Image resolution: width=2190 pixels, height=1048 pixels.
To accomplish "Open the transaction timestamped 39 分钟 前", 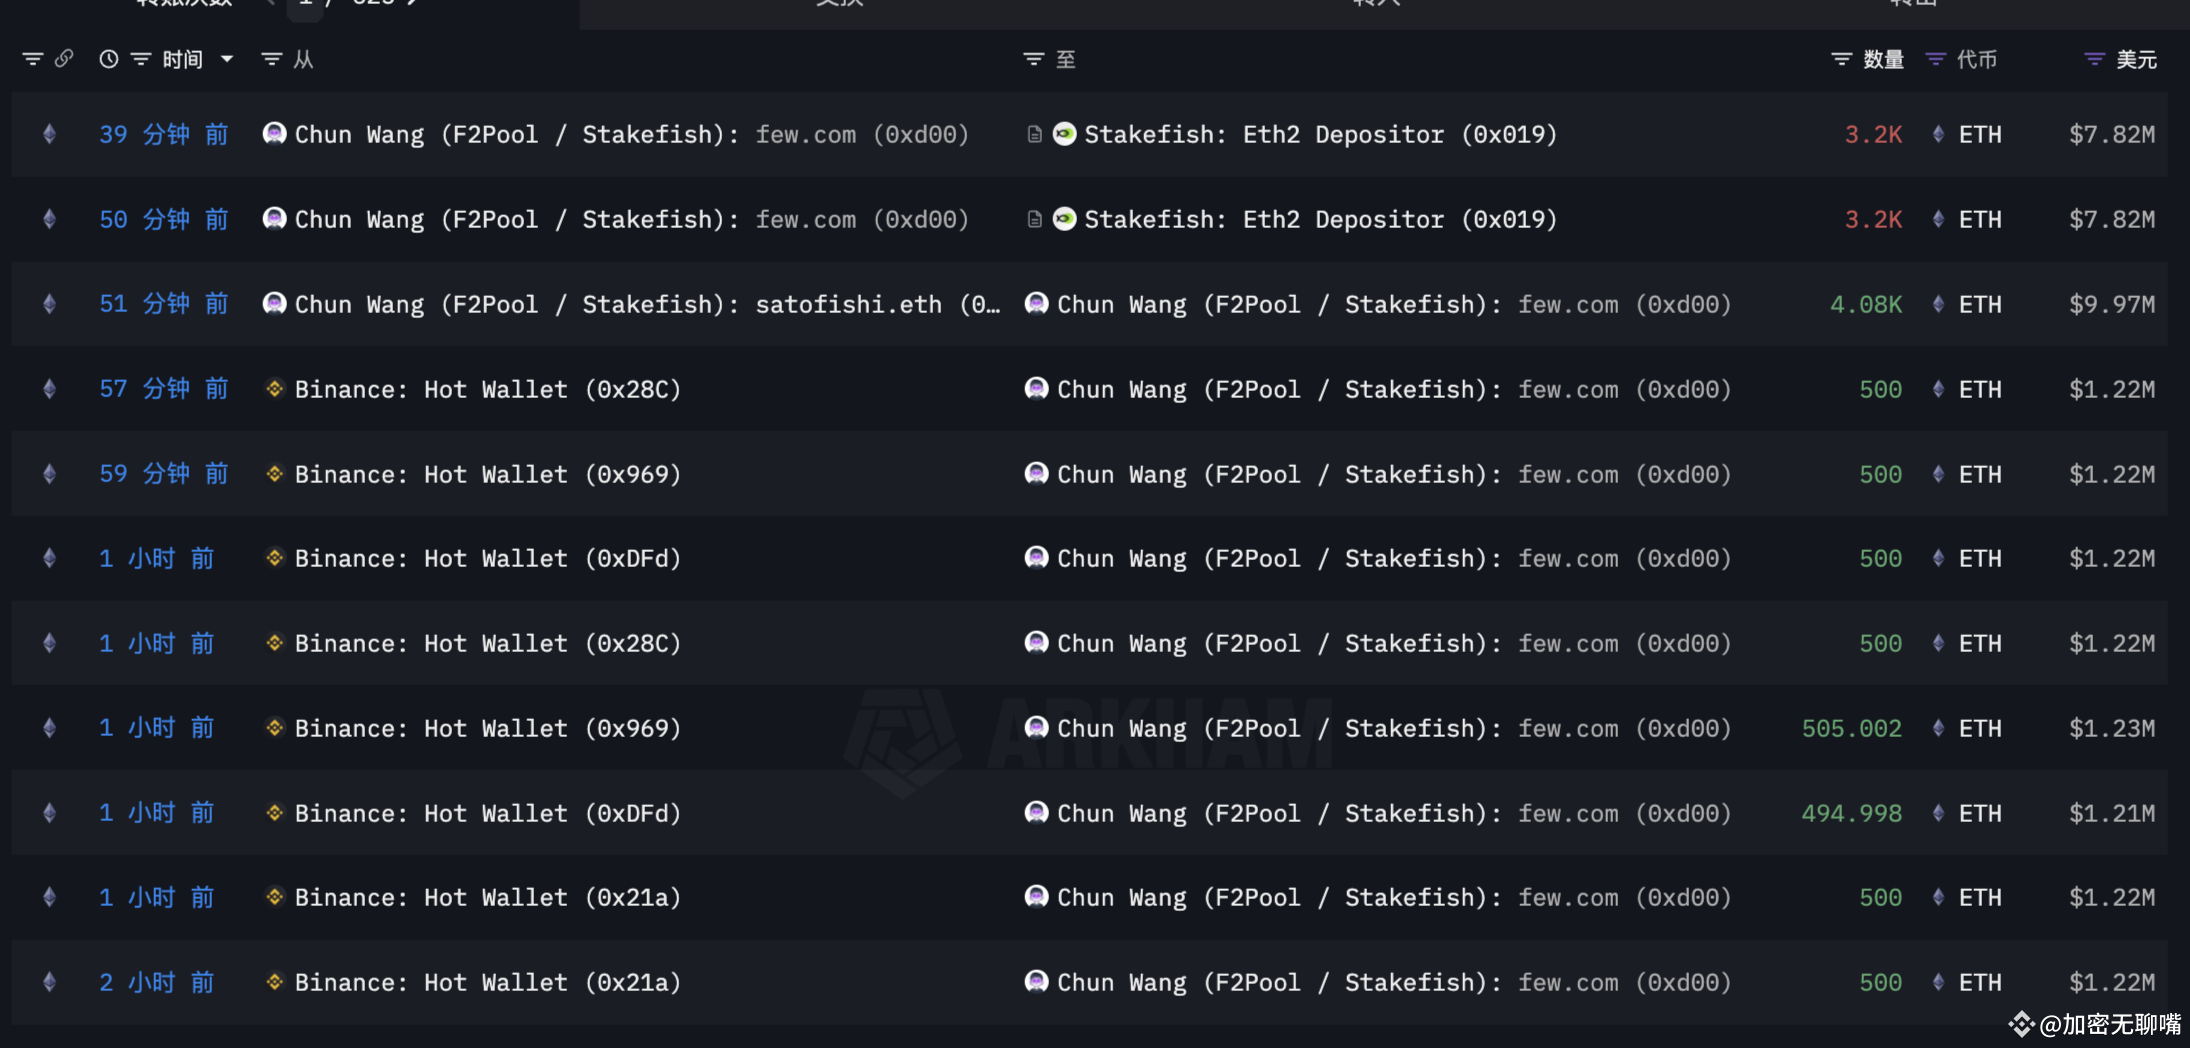I will [163, 134].
